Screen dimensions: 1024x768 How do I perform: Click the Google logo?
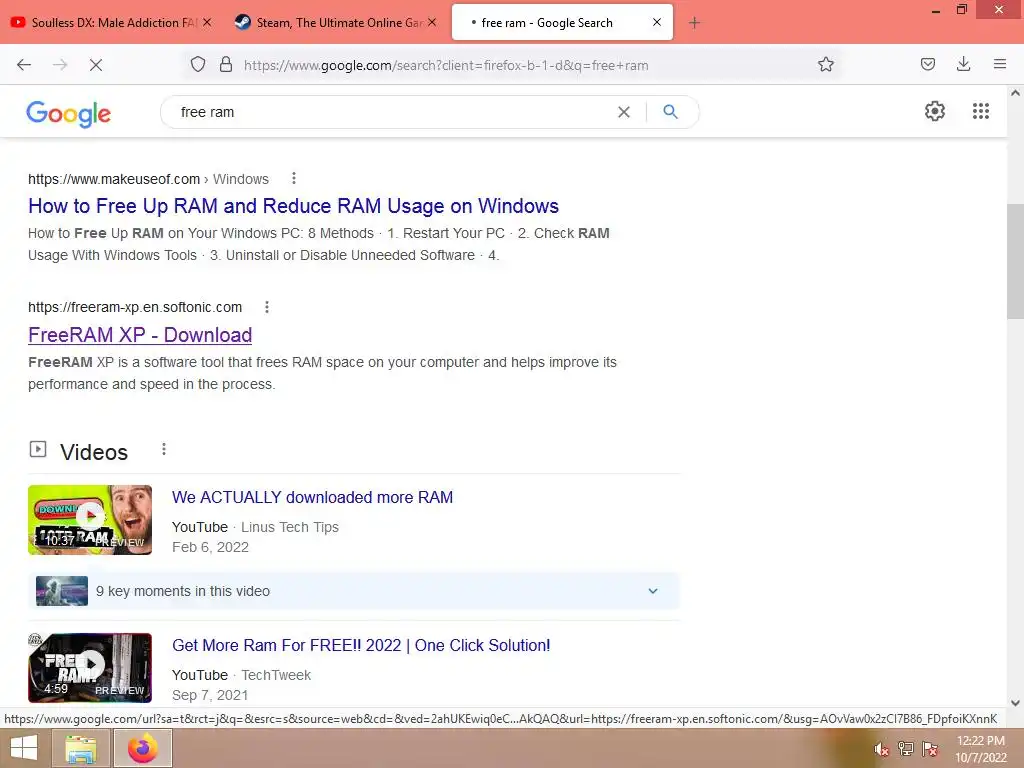69,114
